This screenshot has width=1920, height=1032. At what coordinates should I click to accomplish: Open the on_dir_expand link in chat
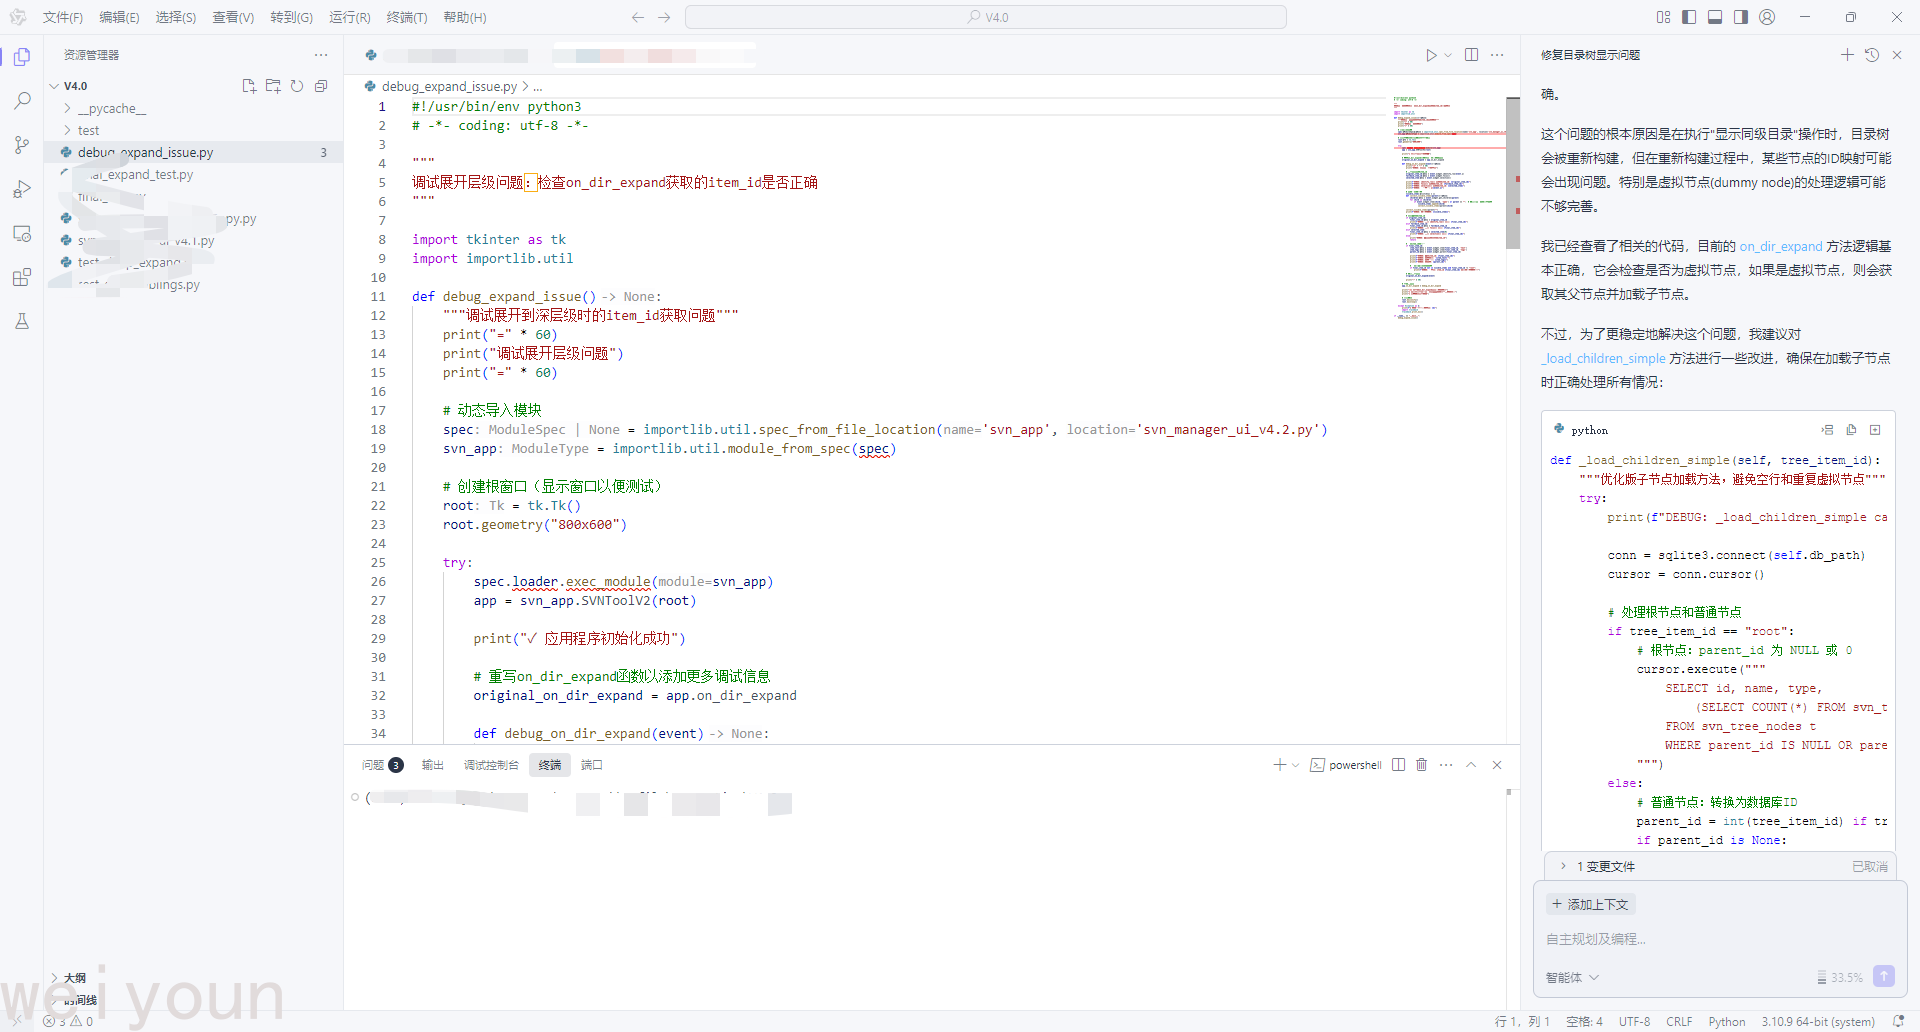click(1780, 246)
